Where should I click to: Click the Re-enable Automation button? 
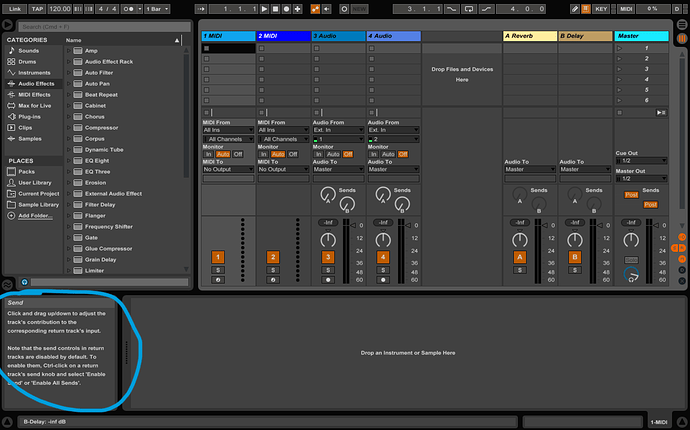327,9
